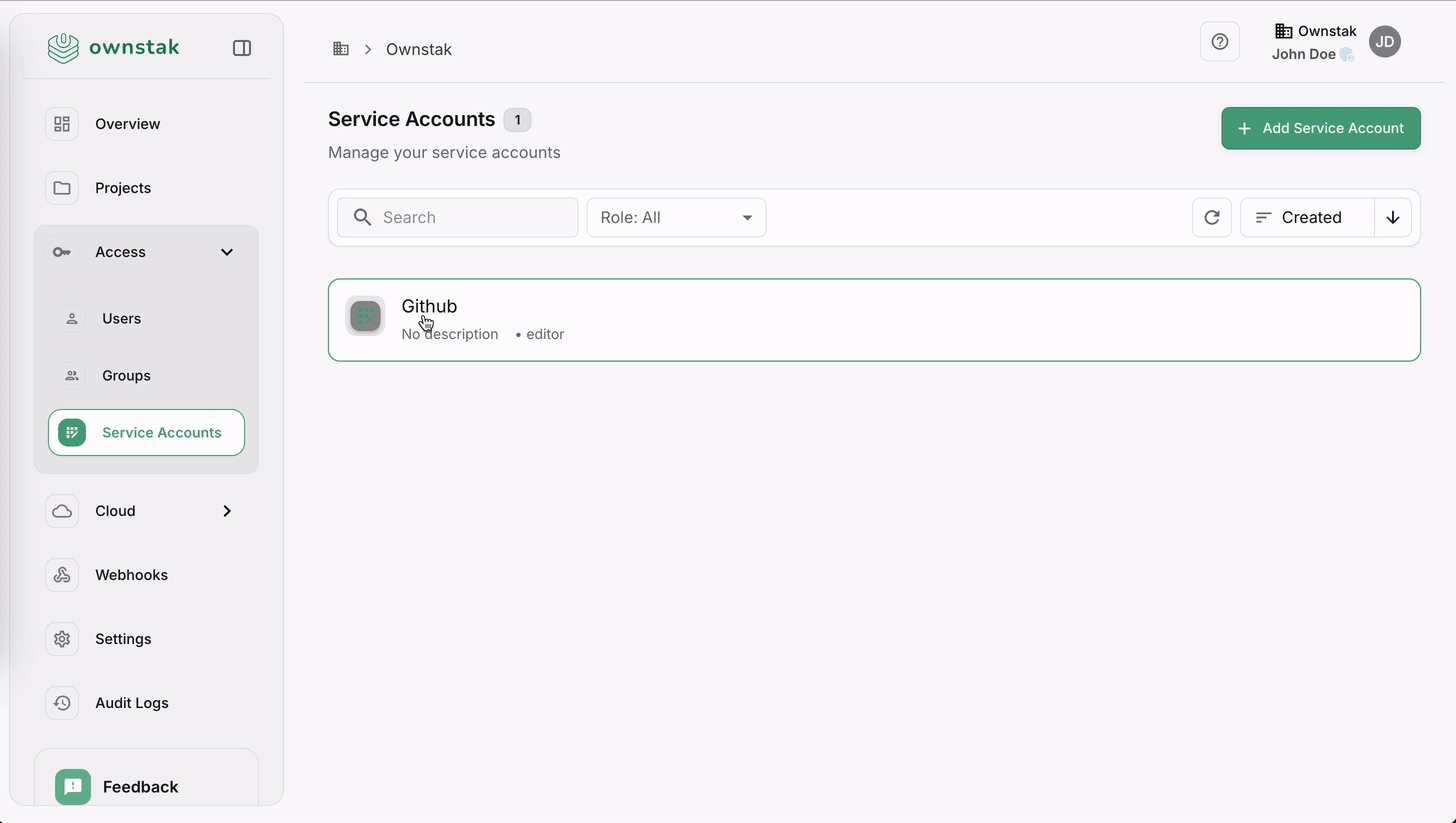Screen dimensions: 1456x823
Task: Open the Users page icon
Action: [72, 319]
